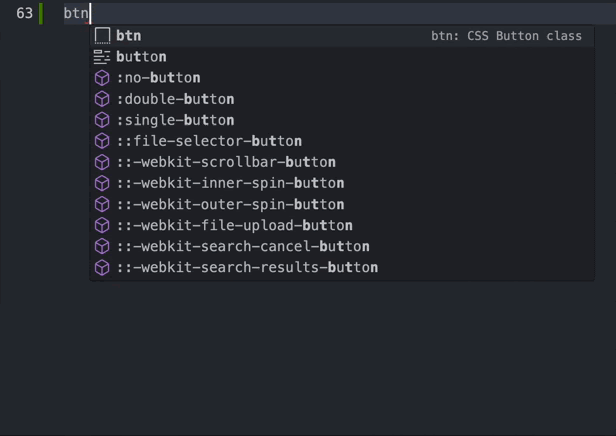Click the cube icon next to ::-webkit-scrollbar-button

click(102, 162)
